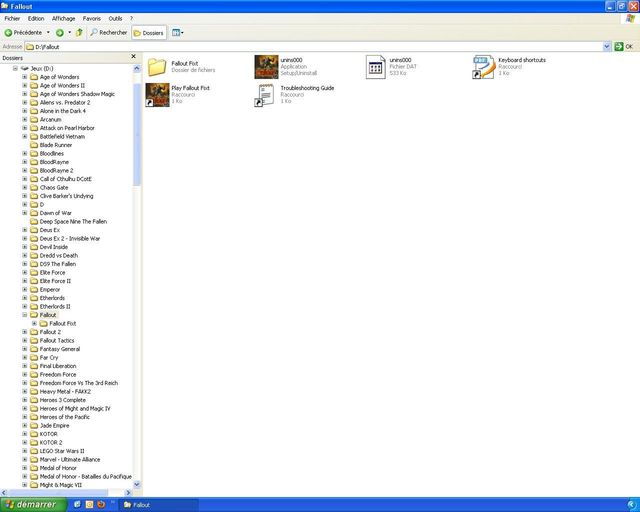Select the Marvel - Ultimate Alliance folder

point(70,459)
